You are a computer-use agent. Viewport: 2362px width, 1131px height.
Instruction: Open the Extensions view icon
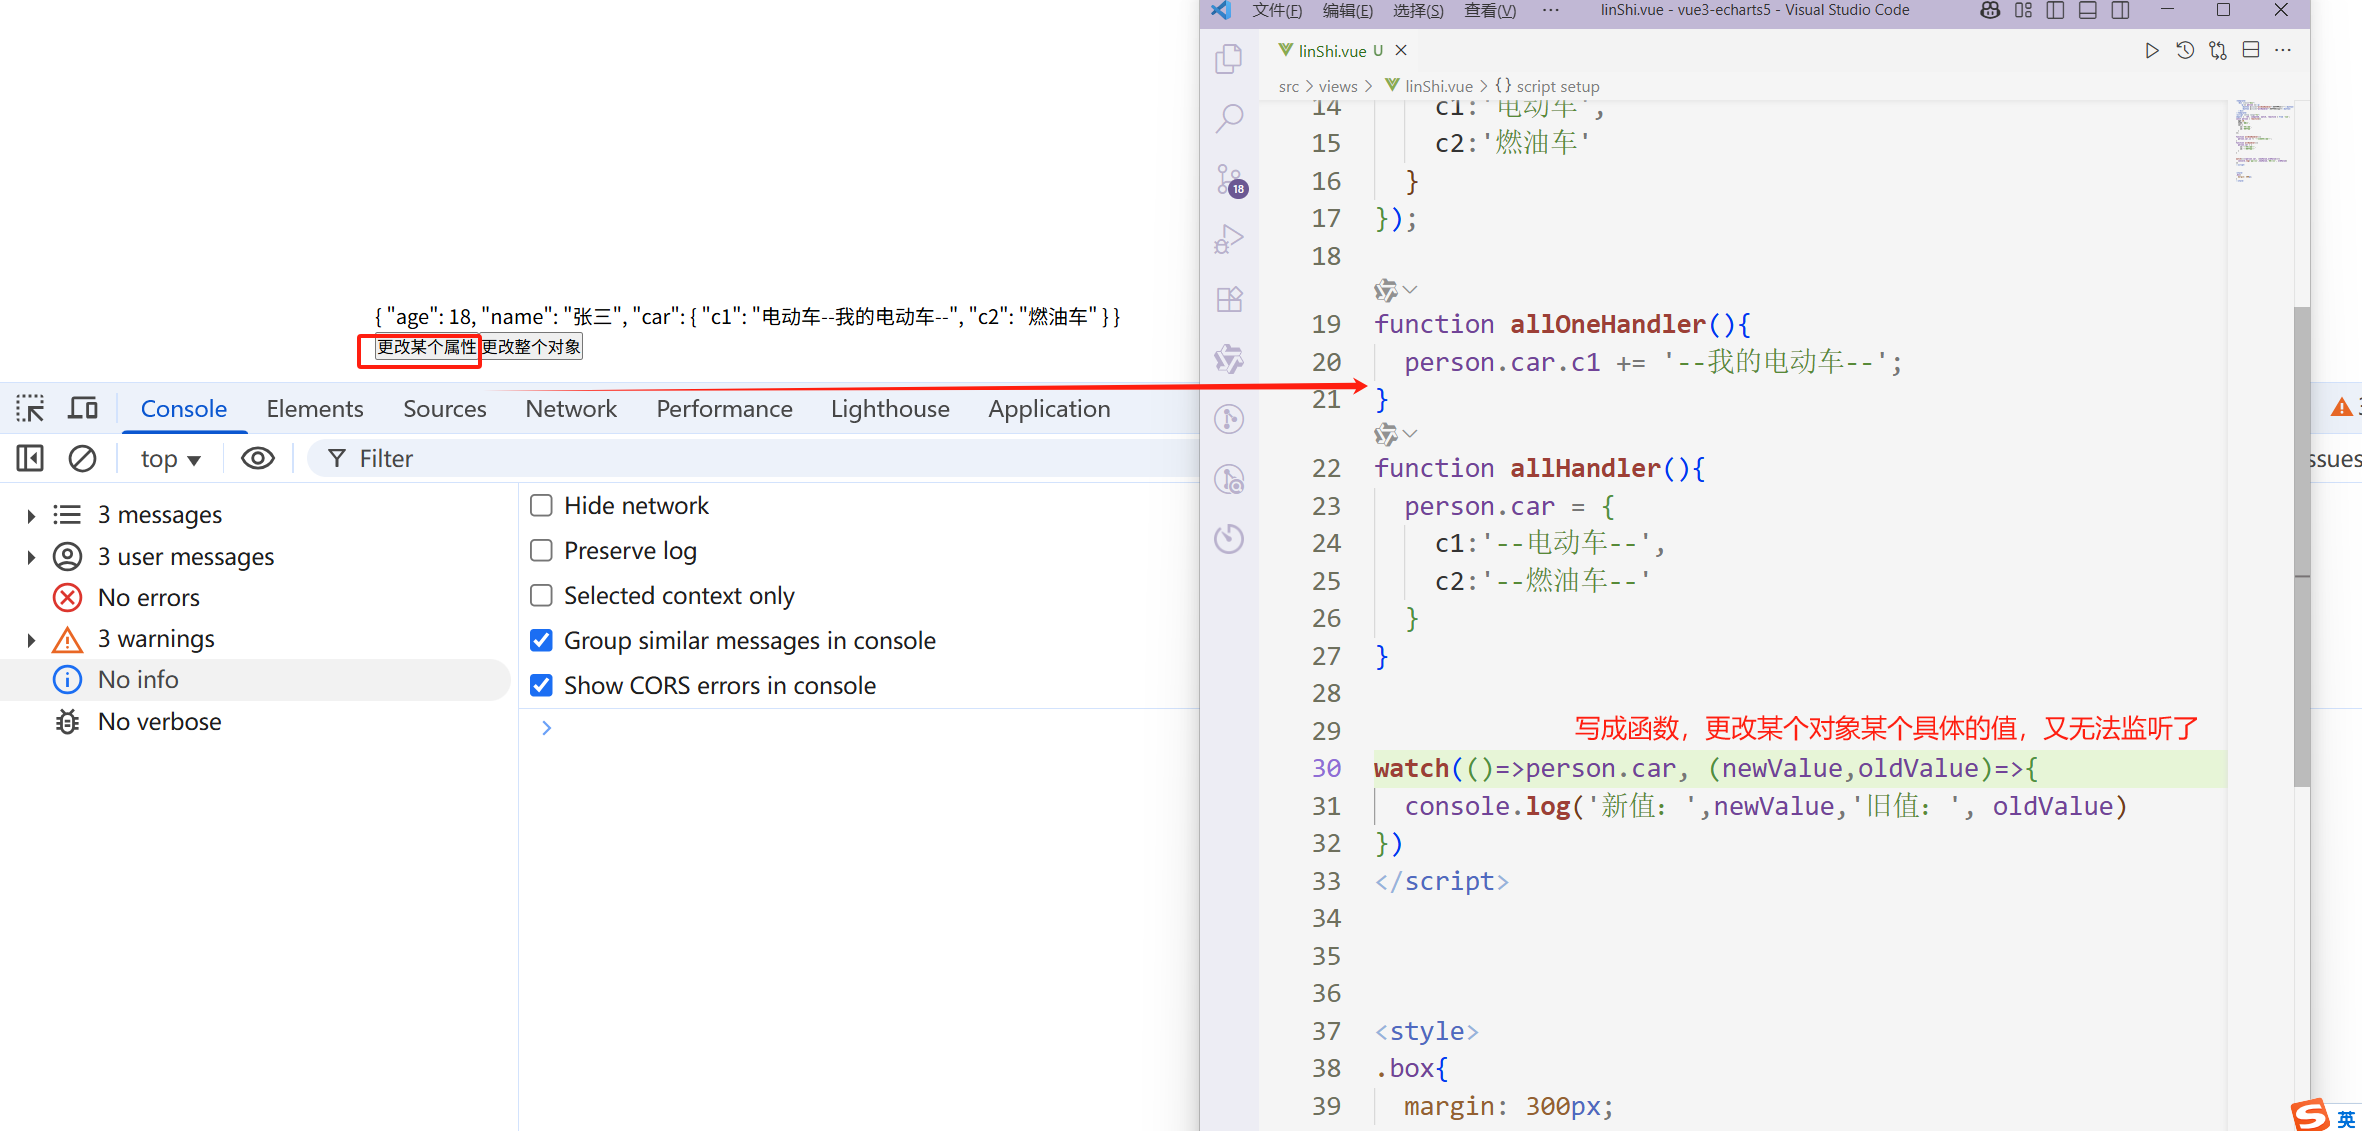pyautogui.click(x=1229, y=299)
